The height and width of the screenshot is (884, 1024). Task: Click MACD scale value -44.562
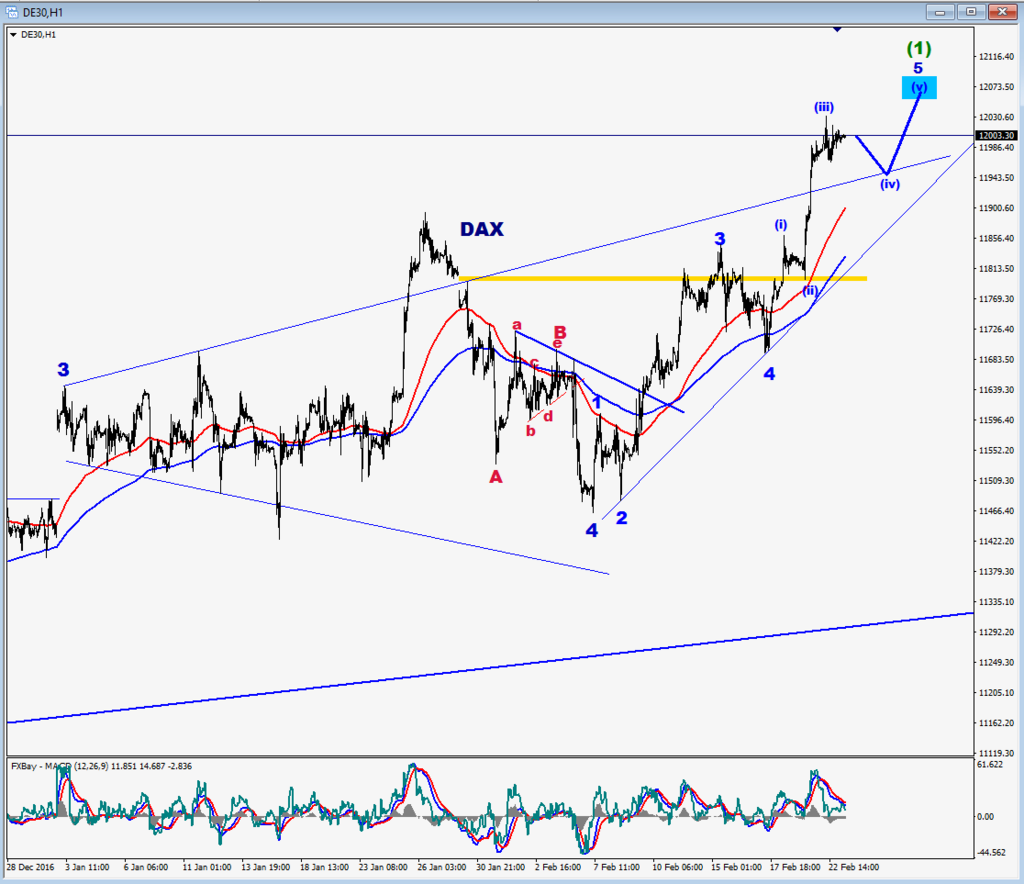(x=990, y=852)
